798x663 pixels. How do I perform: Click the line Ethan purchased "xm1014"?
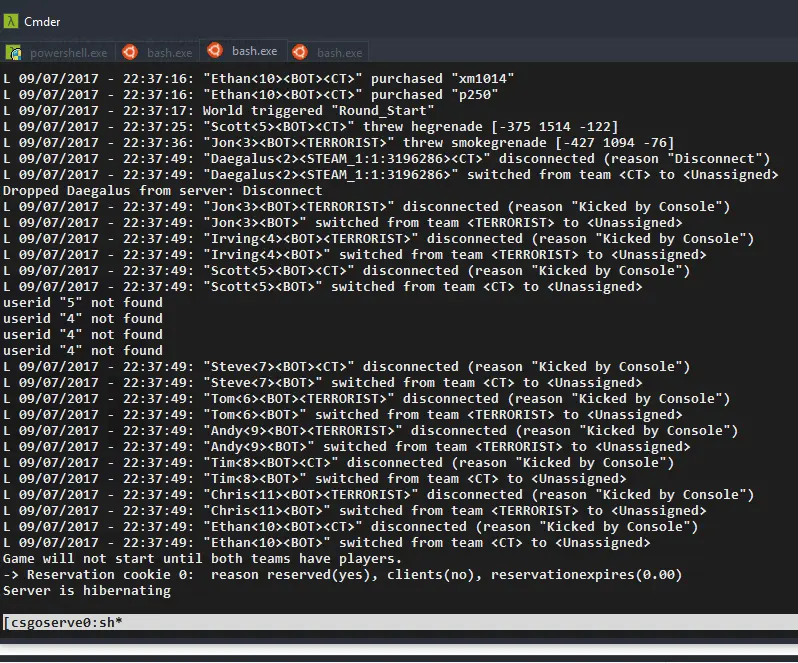click(x=259, y=79)
